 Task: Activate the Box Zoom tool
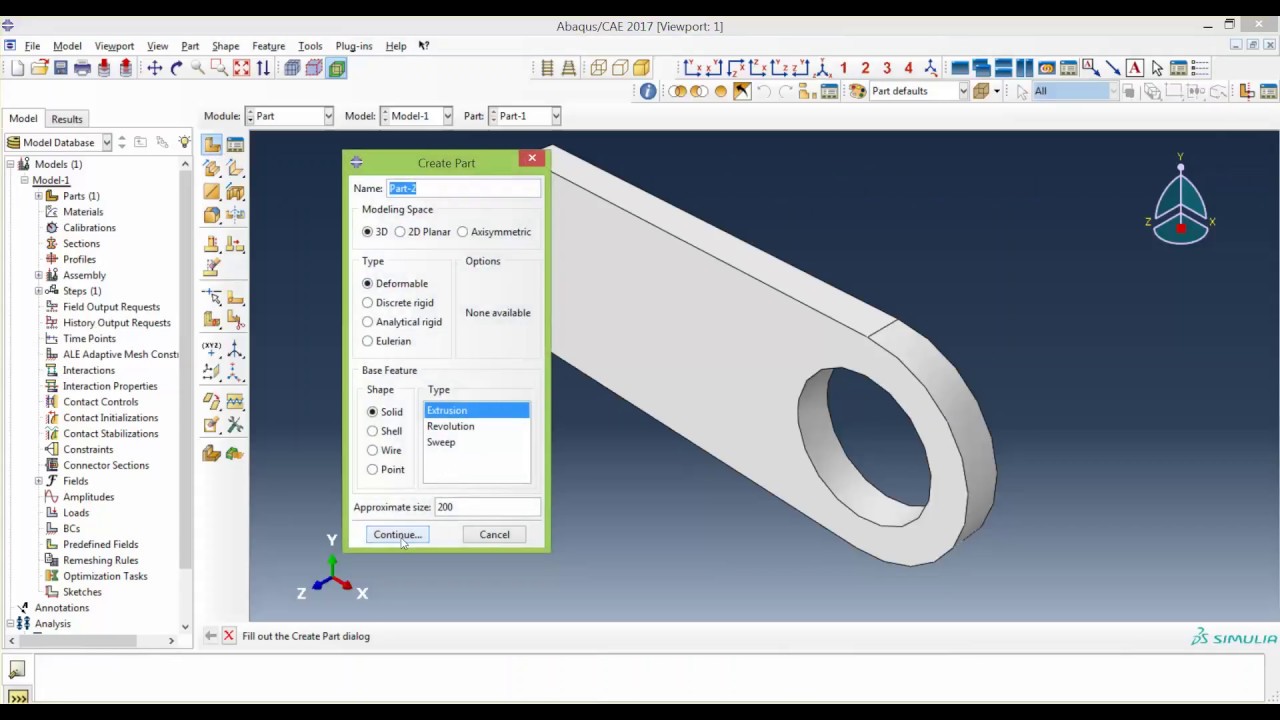(220, 68)
